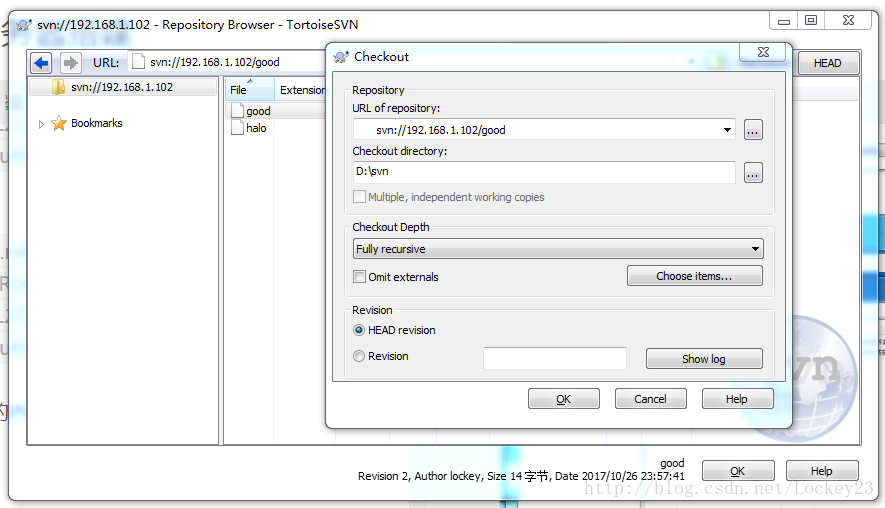Expand the Bookmarks tree node
Viewport: 885px width, 508px height.
[x=41, y=124]
